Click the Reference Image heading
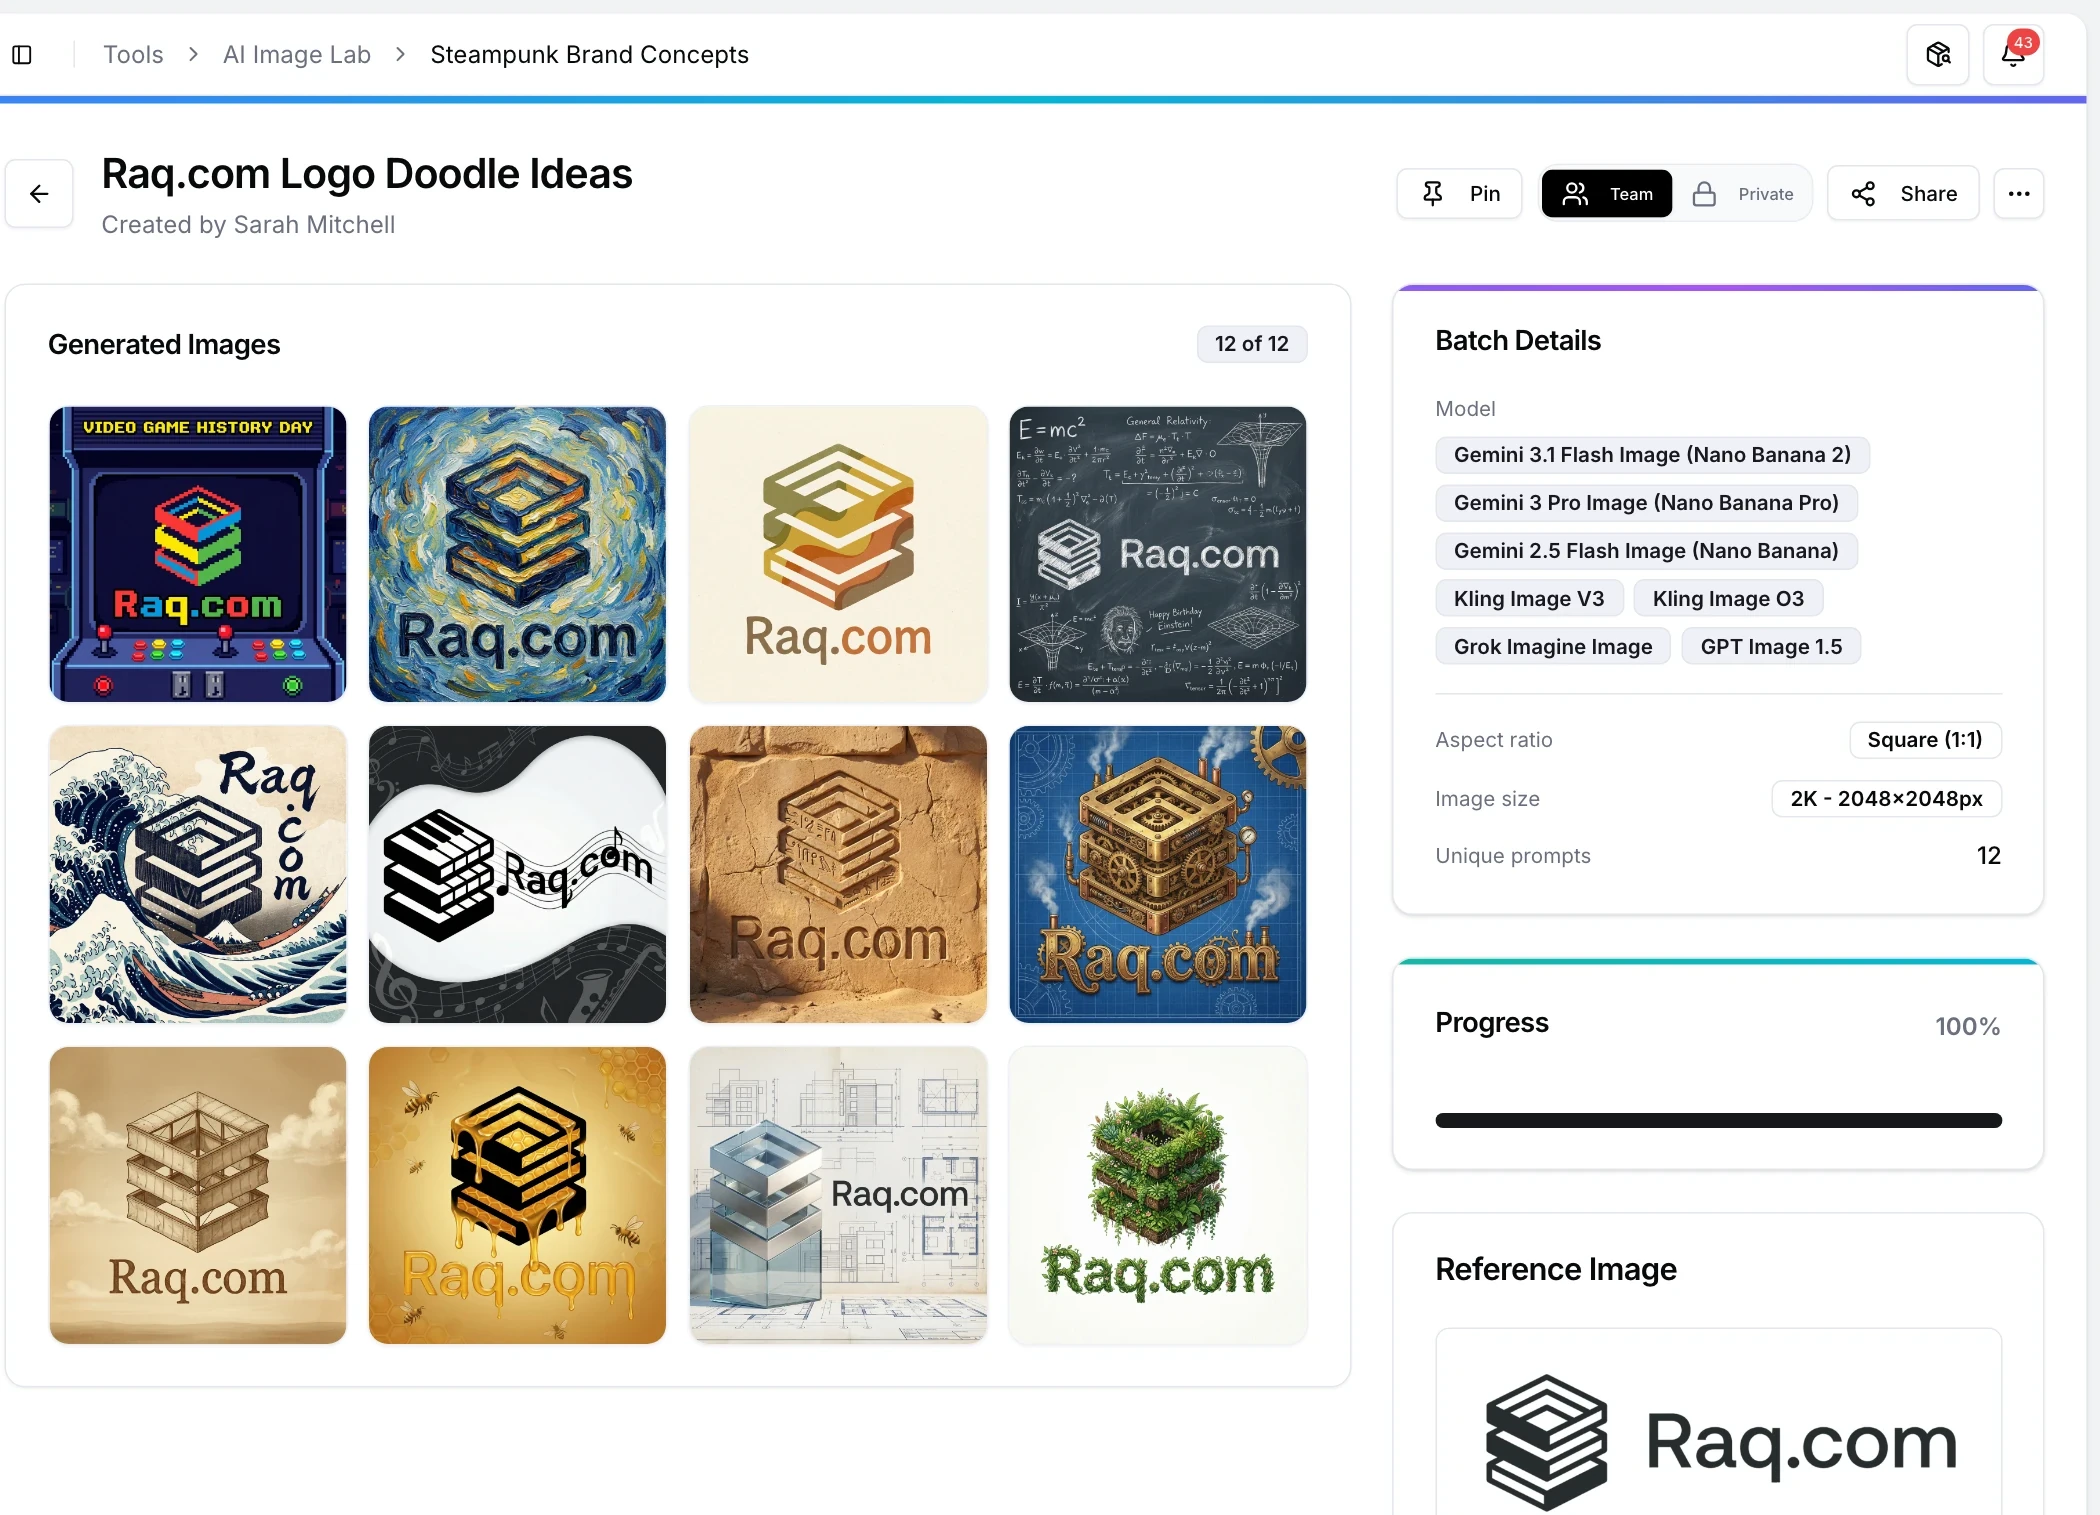Viewport: 2100px width, 1515px height. coord(1556,1269)
